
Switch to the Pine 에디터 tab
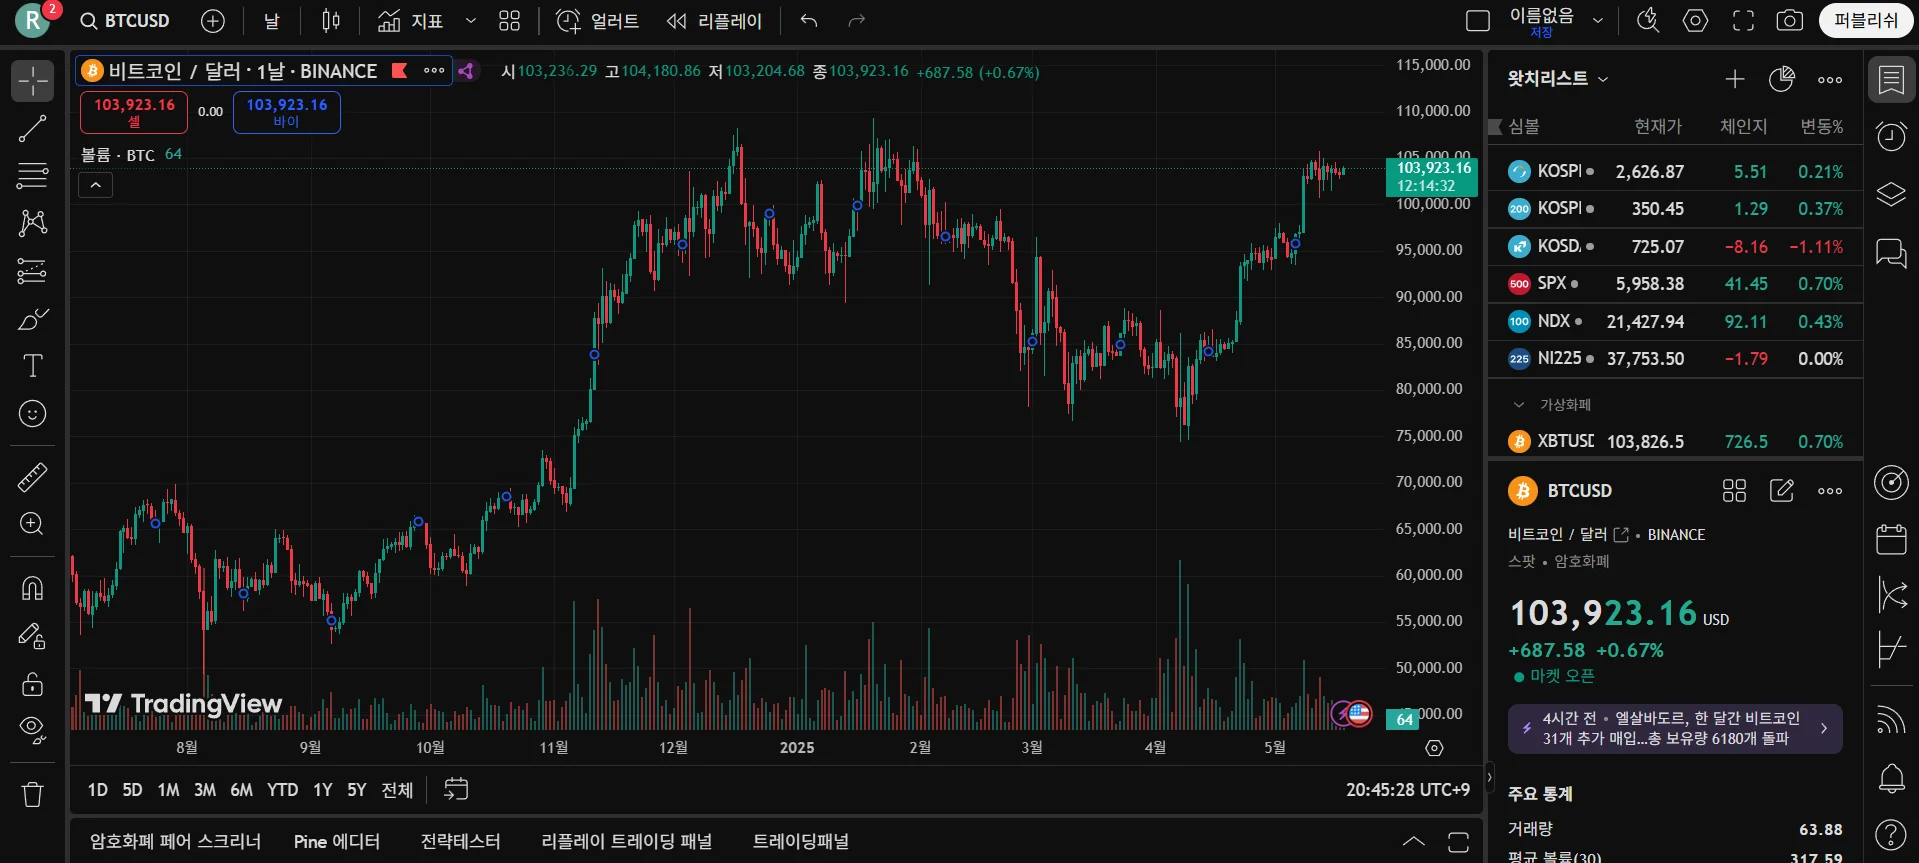coord(337,841)
